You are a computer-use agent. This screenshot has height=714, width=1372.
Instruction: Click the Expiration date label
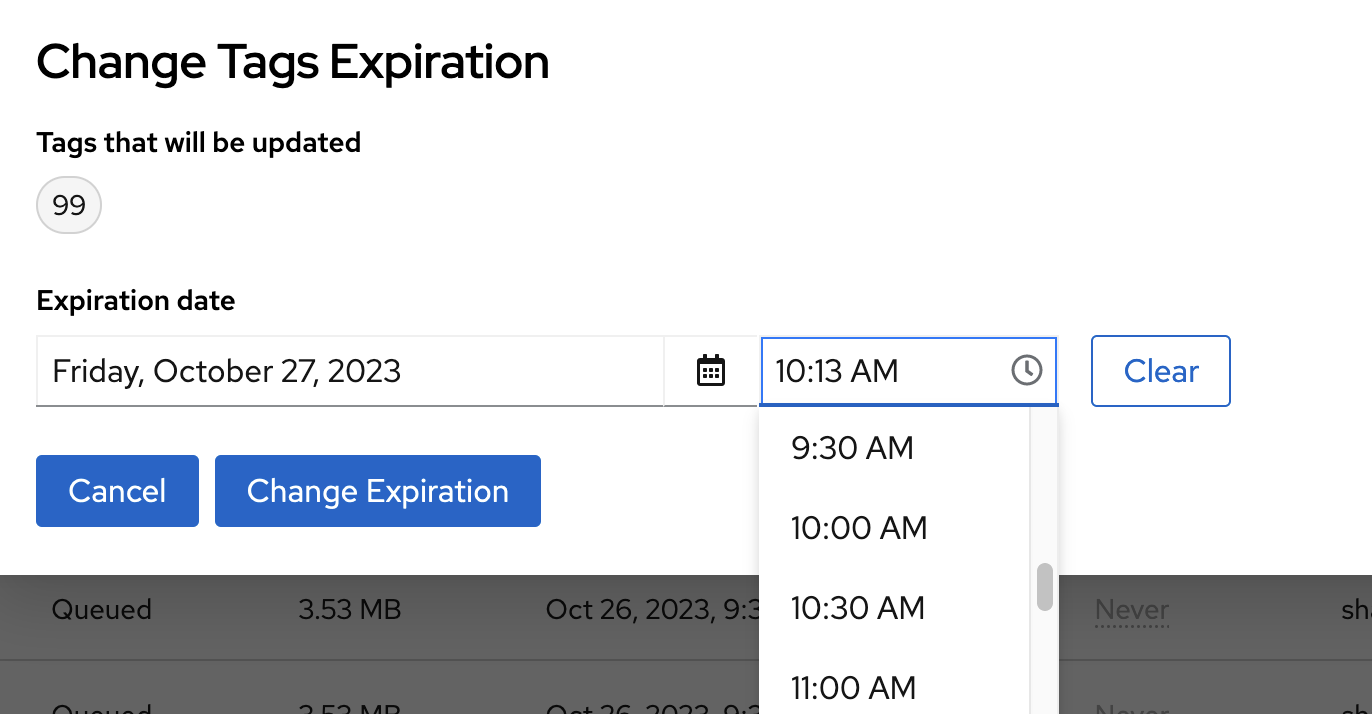(136, 300)
